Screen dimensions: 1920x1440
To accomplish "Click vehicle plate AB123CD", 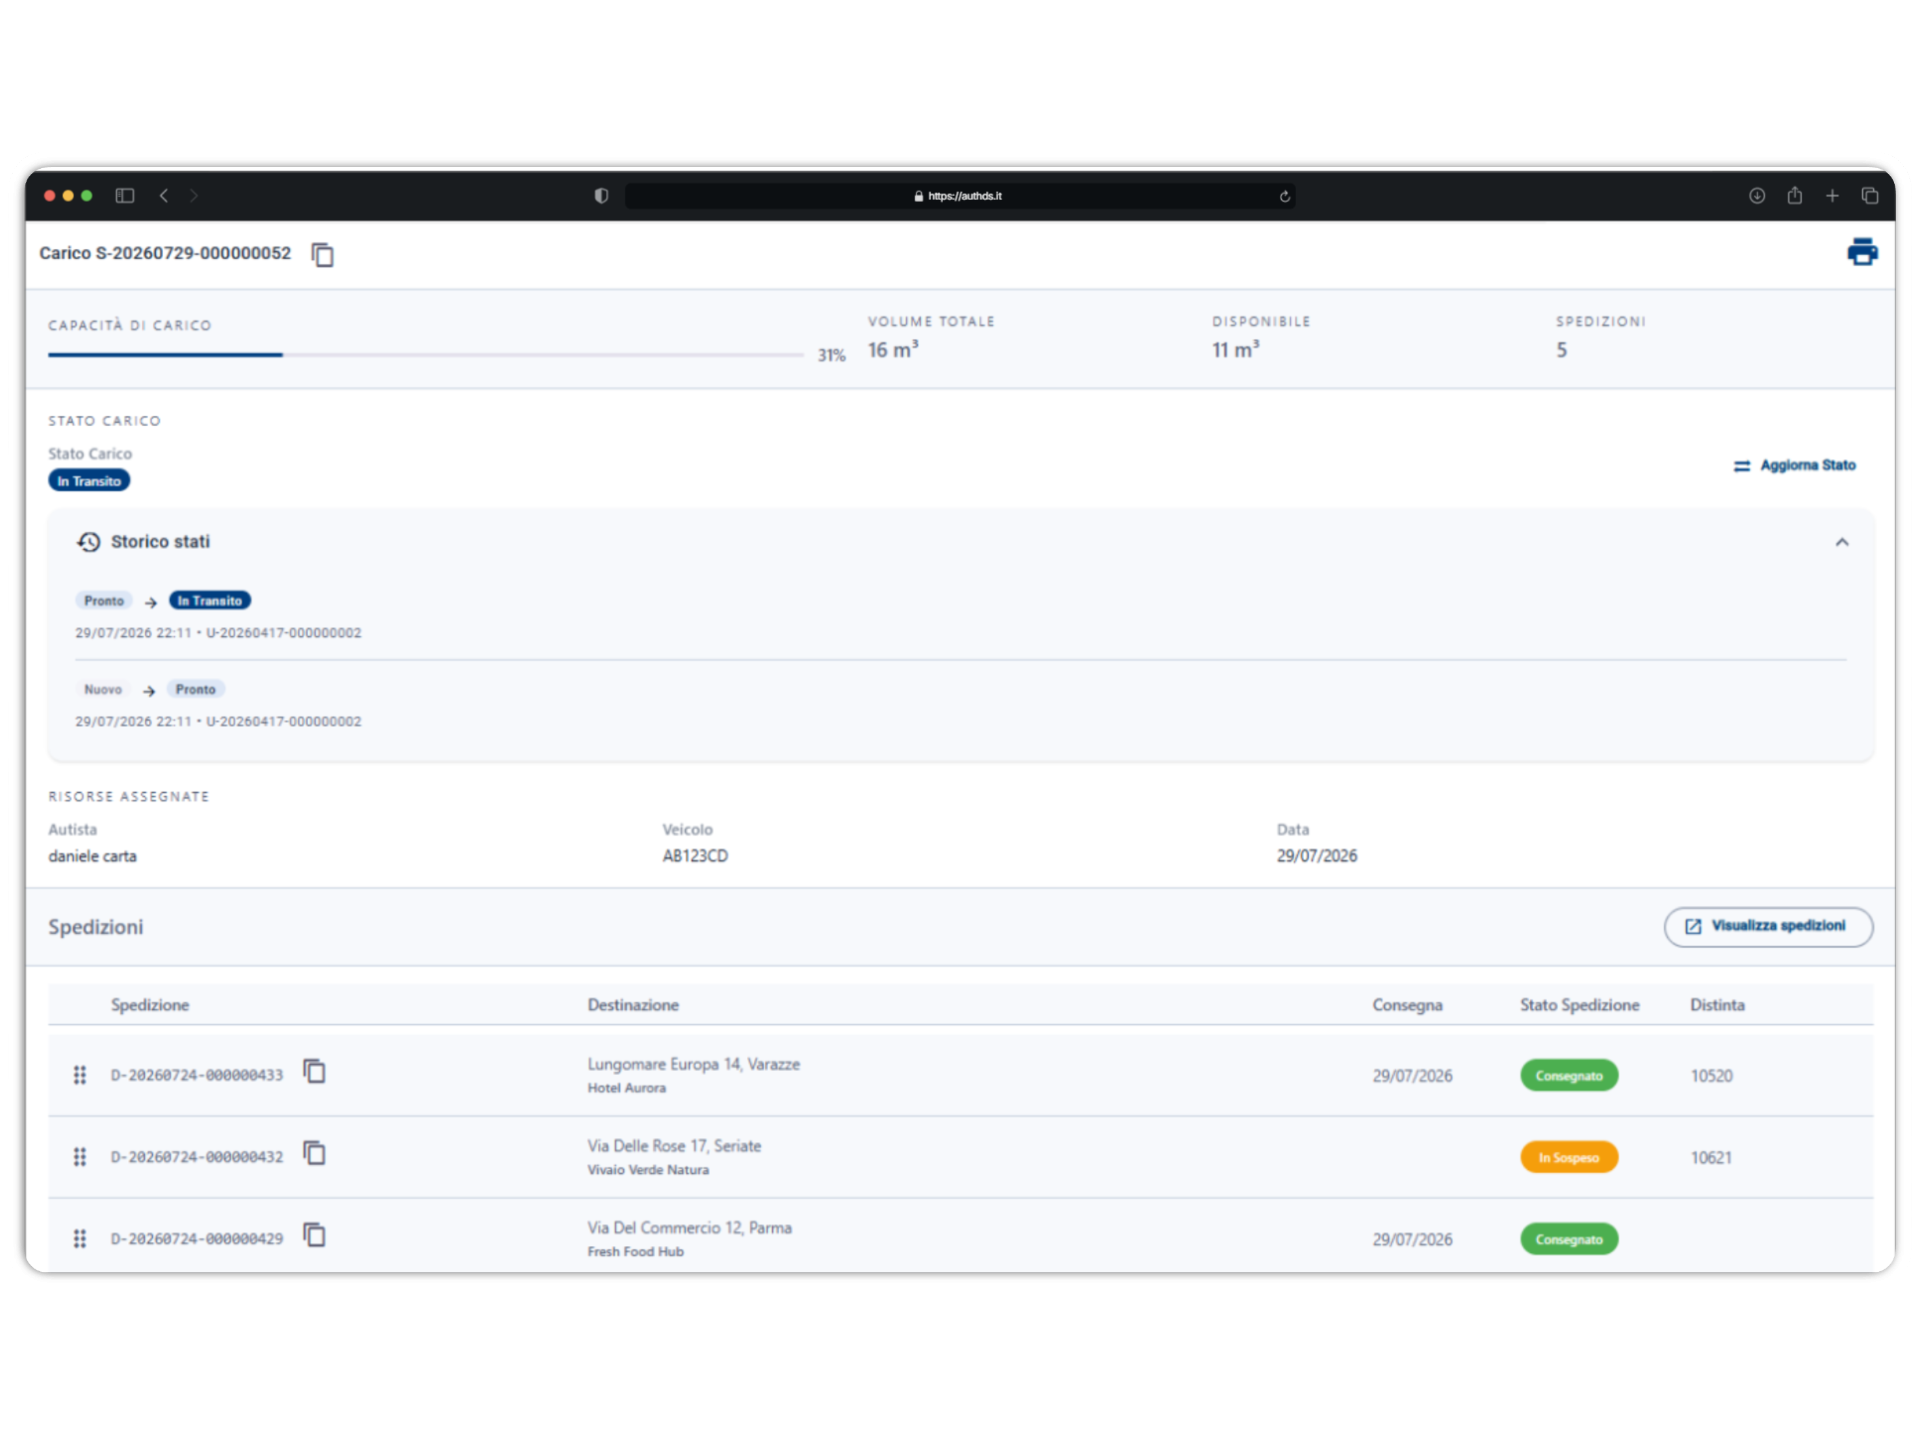I will click(695, 856).
